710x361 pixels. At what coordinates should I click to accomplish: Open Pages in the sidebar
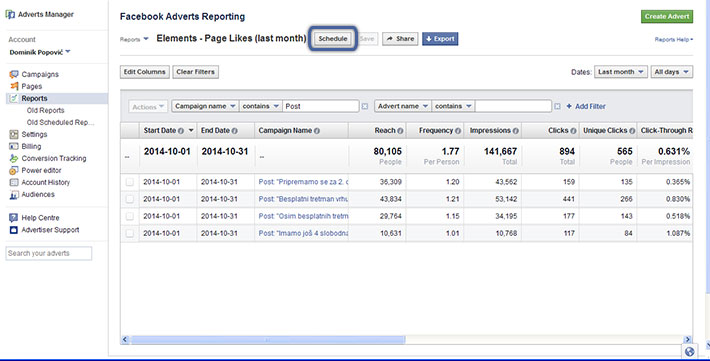32,86
